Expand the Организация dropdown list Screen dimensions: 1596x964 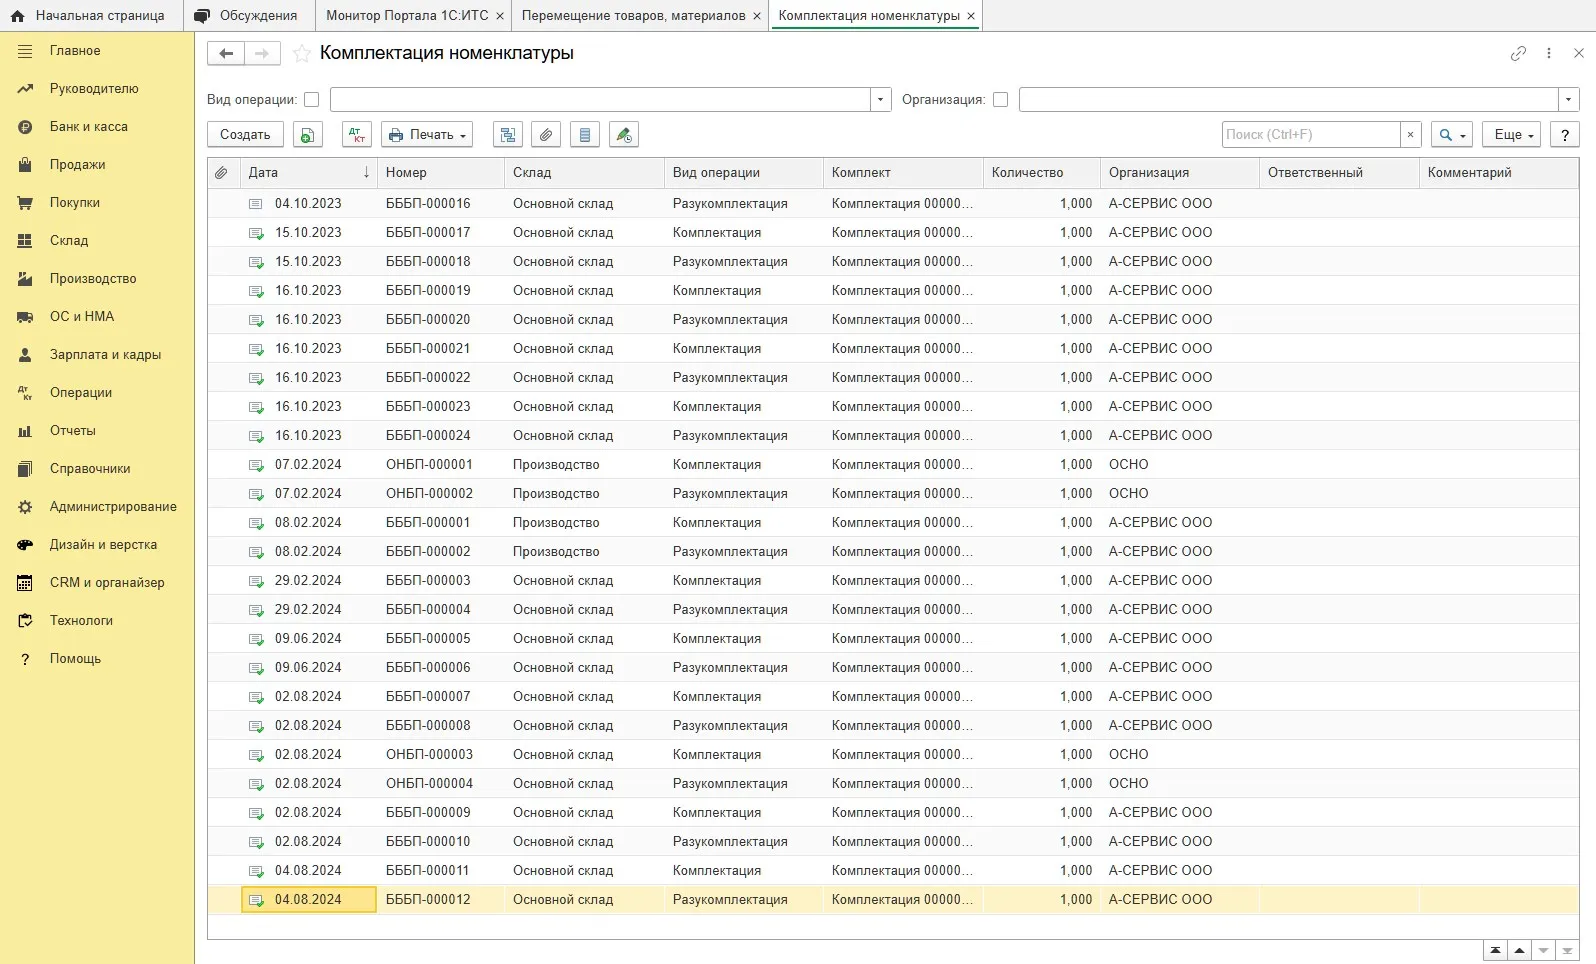click(x=1568, y=100)
